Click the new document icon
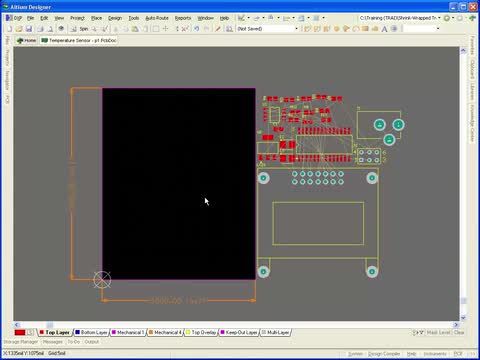The image size is (480, 360). [x=9, y=29]
